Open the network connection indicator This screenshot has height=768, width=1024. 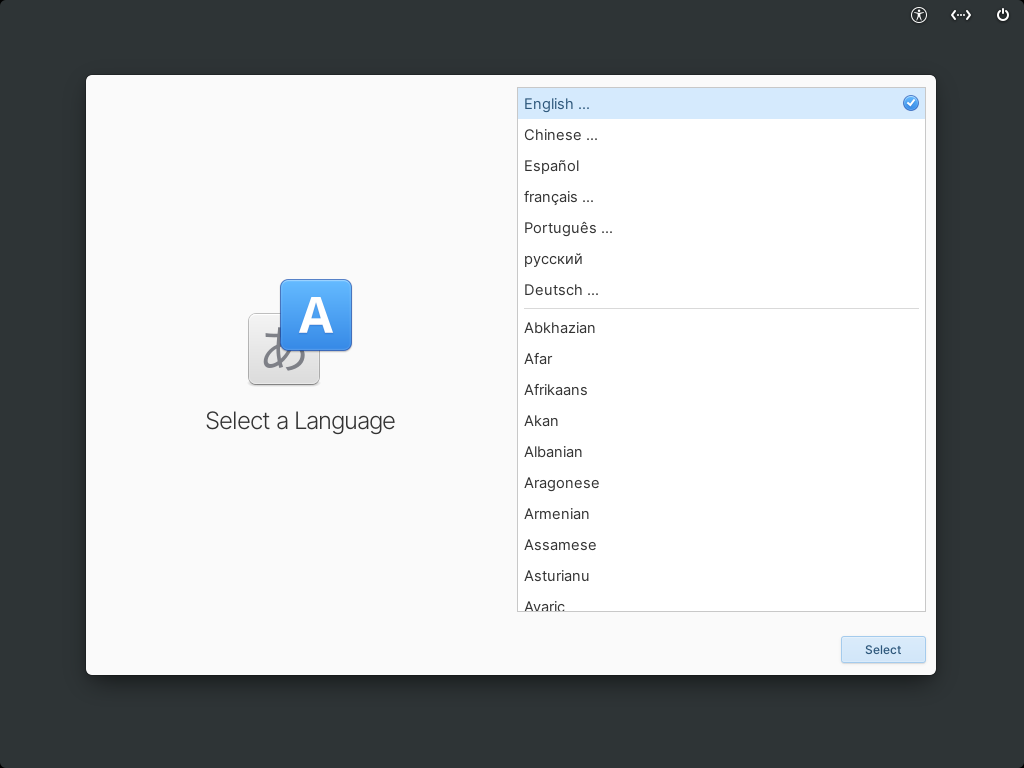click(961, 15)
